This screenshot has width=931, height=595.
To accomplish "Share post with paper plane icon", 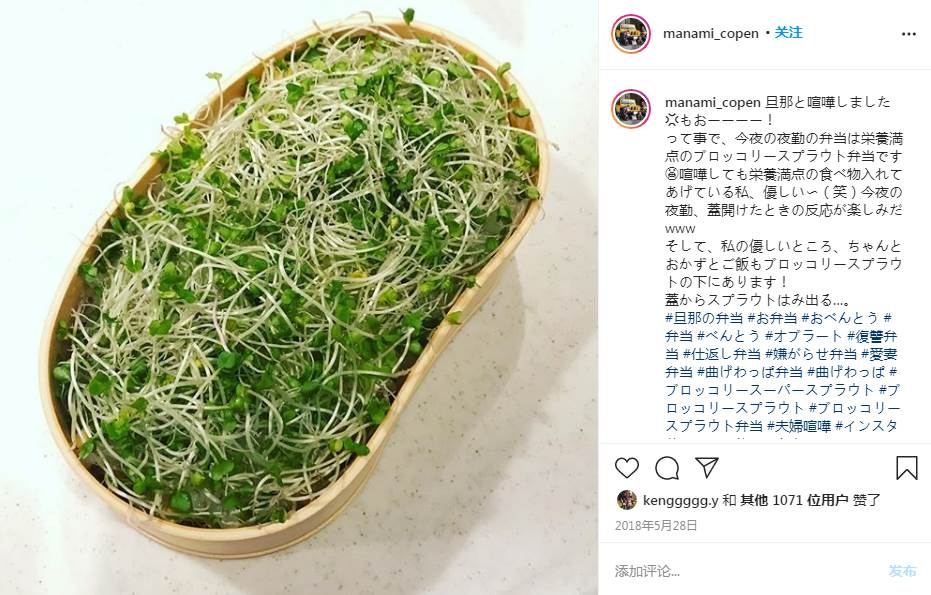I will pyautogui.click(x=707, y=467).
